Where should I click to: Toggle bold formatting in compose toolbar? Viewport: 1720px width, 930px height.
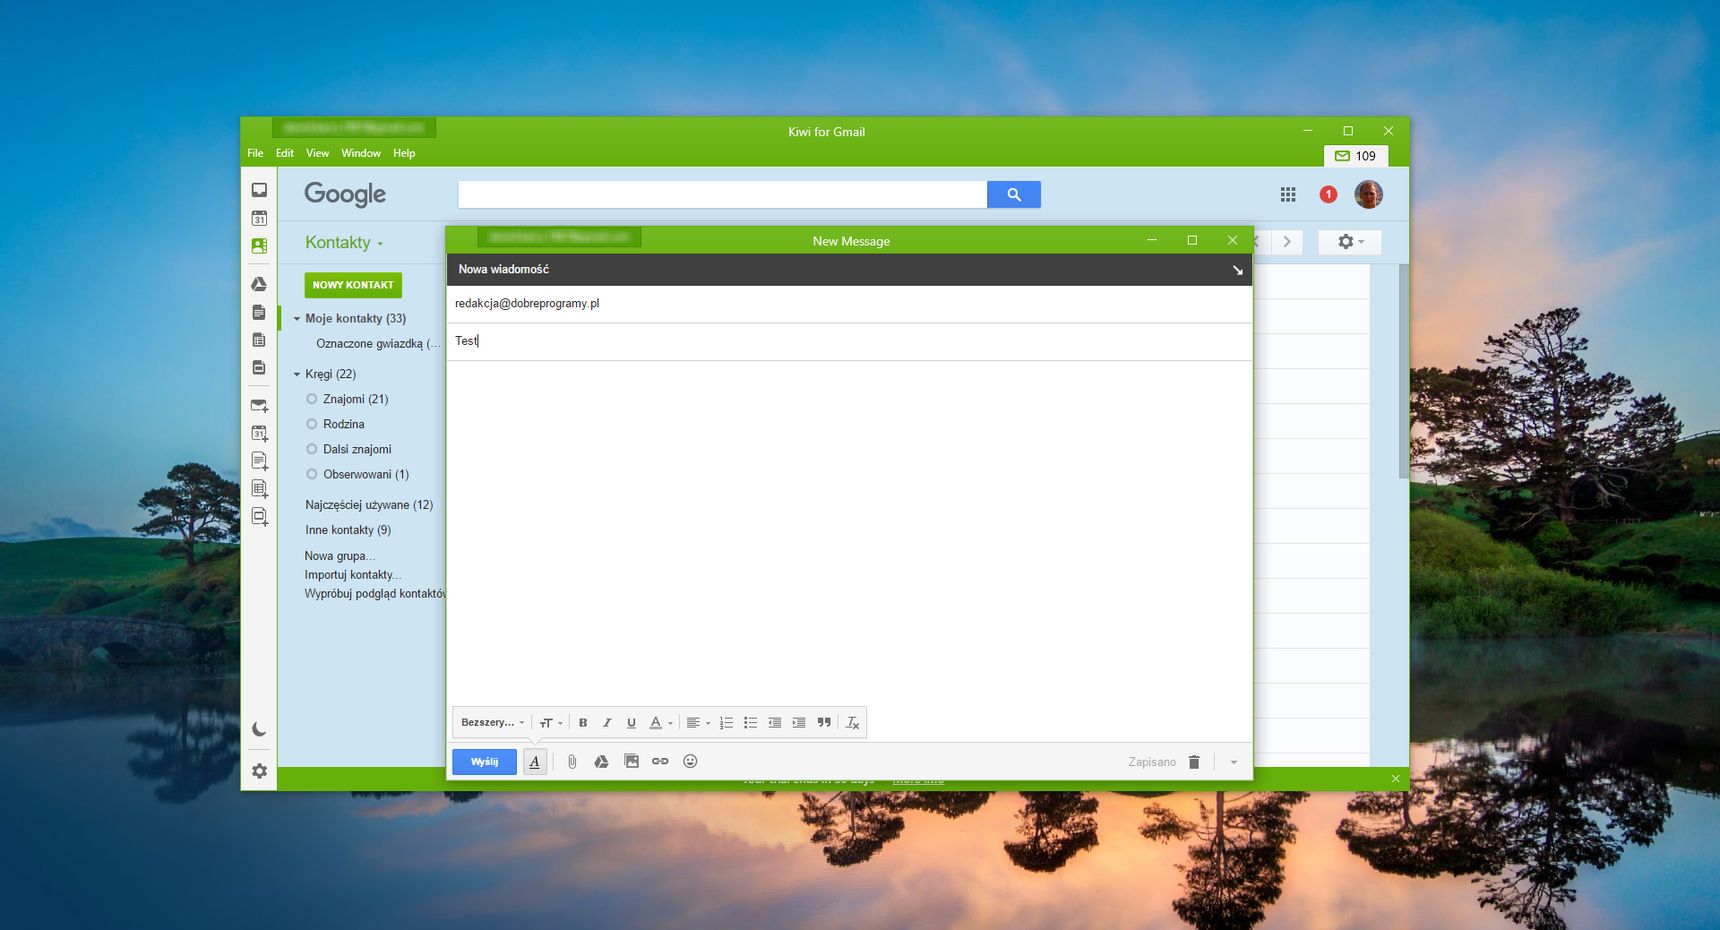(583, 723)
